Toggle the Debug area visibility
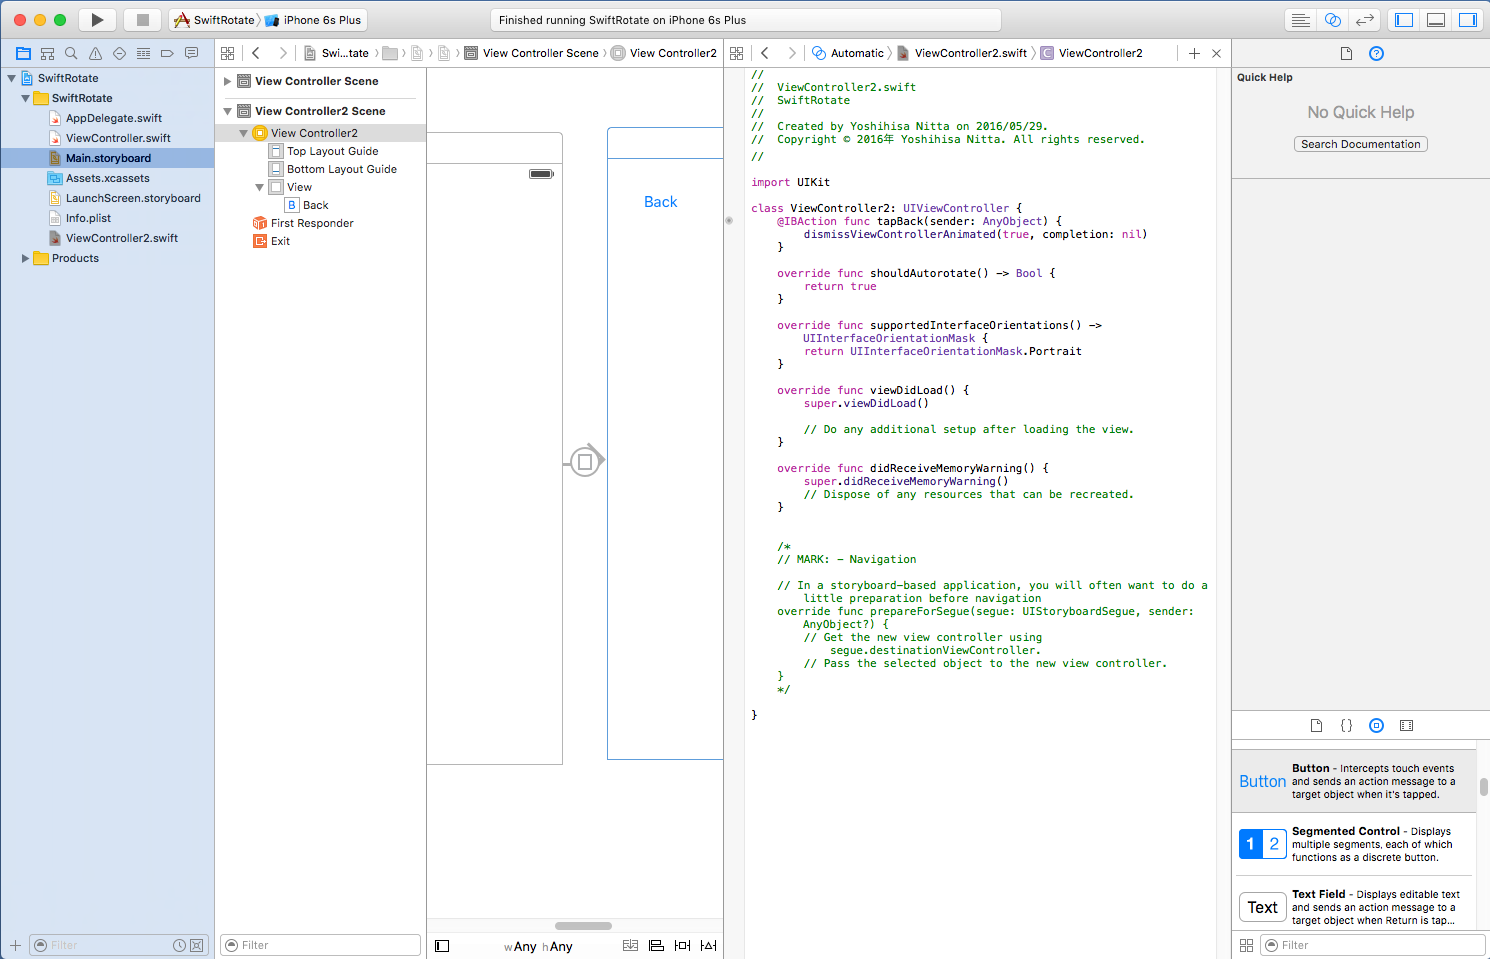1490x959 pixels. click(1436, 20)
